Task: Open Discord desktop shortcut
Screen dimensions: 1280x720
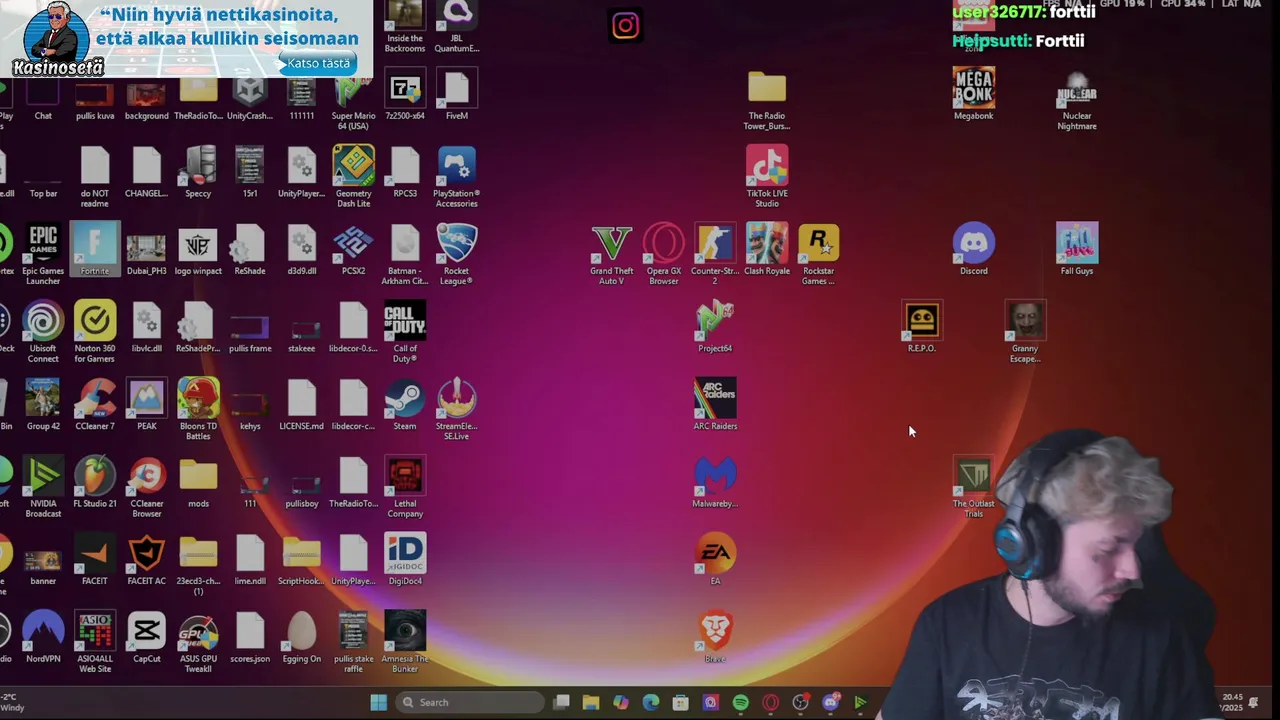Action: [x=974, y=249]
